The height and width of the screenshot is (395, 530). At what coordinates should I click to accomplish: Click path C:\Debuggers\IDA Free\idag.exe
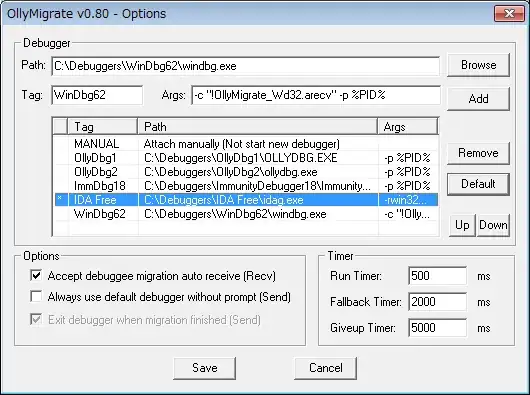[224, 200]
